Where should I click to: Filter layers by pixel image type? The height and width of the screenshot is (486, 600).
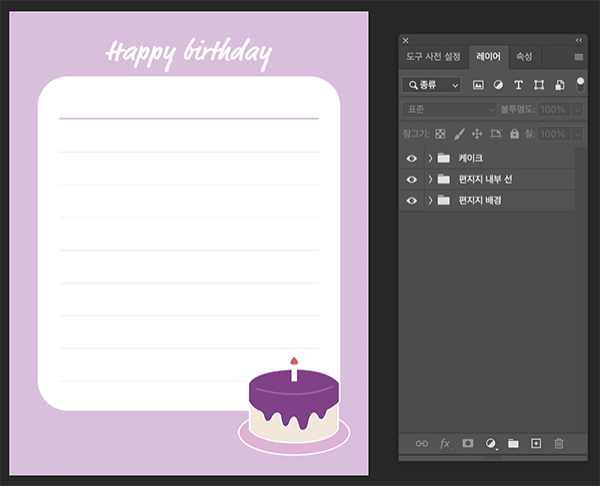(478, 85)
